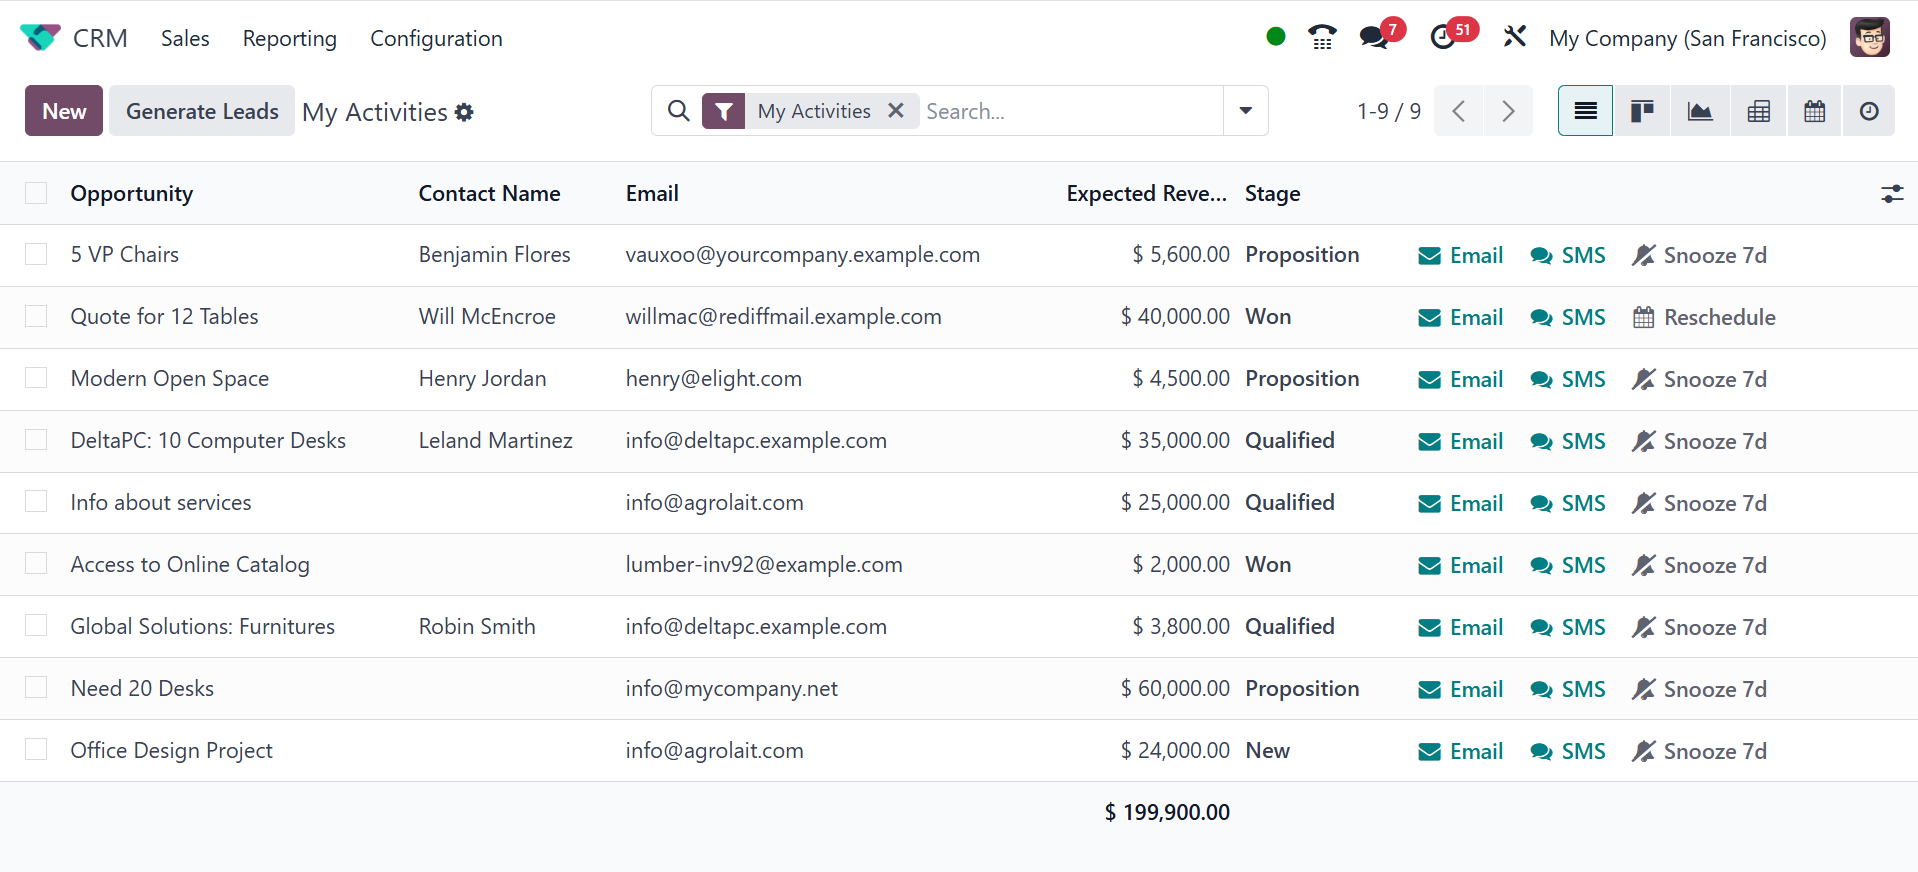Select the 5 VP Chairs row checkbox
Screen dimensions: 1918x872
36,254
